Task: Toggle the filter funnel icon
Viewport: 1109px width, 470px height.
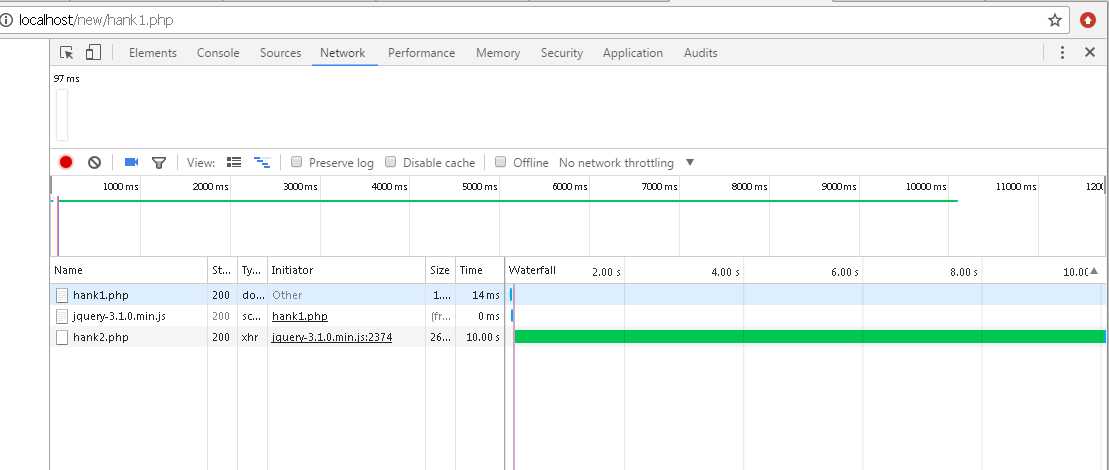Action: click(159, 163)
